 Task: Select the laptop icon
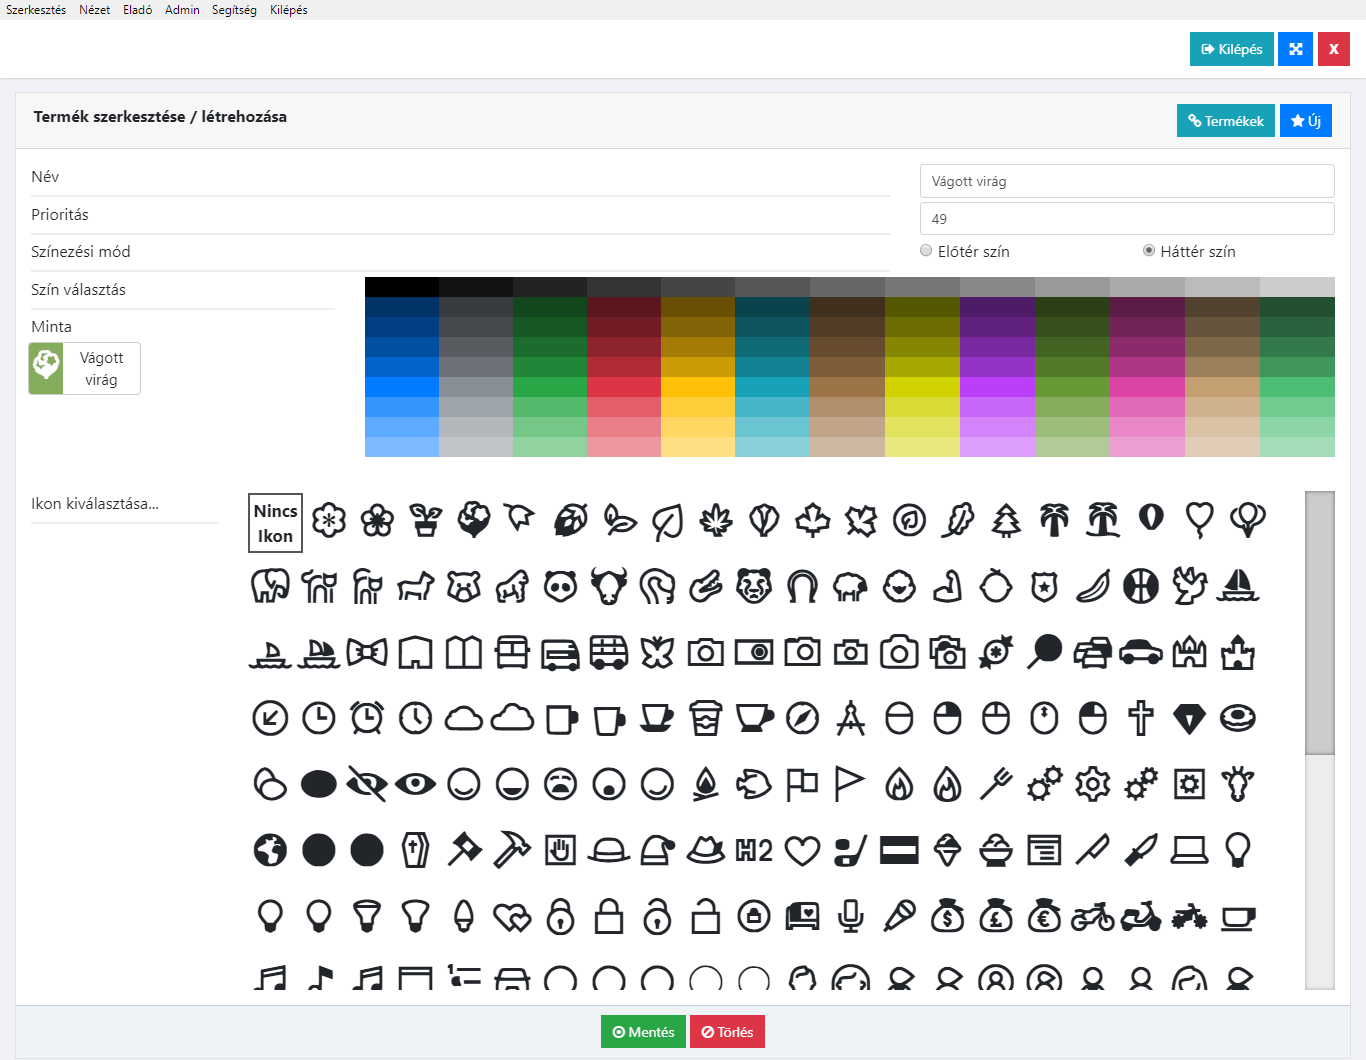click(x=1189, y=850)
